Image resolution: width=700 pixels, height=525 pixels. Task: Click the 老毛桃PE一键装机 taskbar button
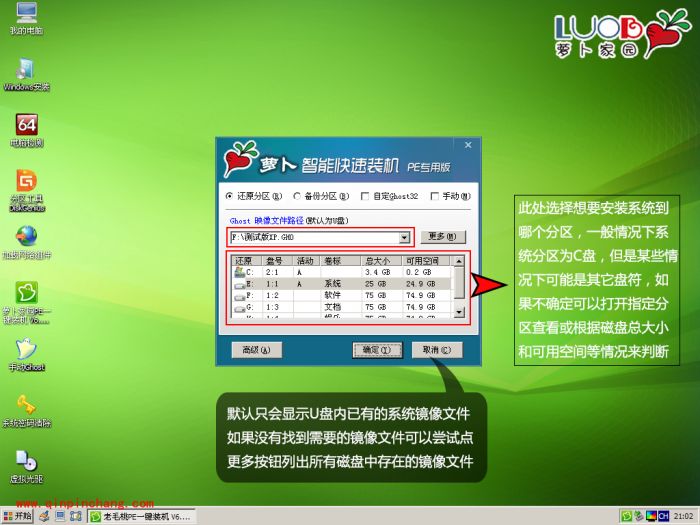point(141,517)
